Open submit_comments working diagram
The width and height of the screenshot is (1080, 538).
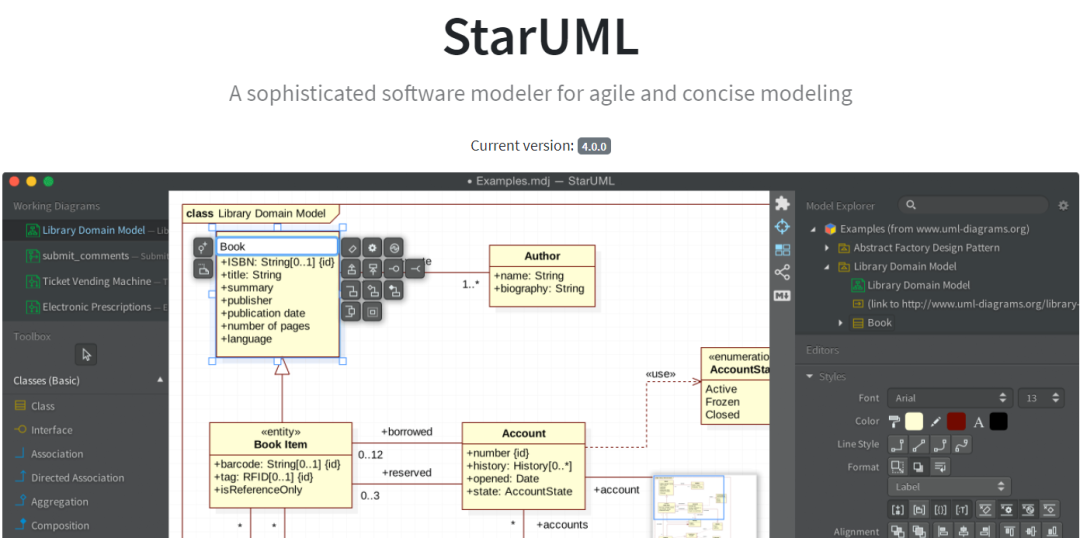click(84, 256)
